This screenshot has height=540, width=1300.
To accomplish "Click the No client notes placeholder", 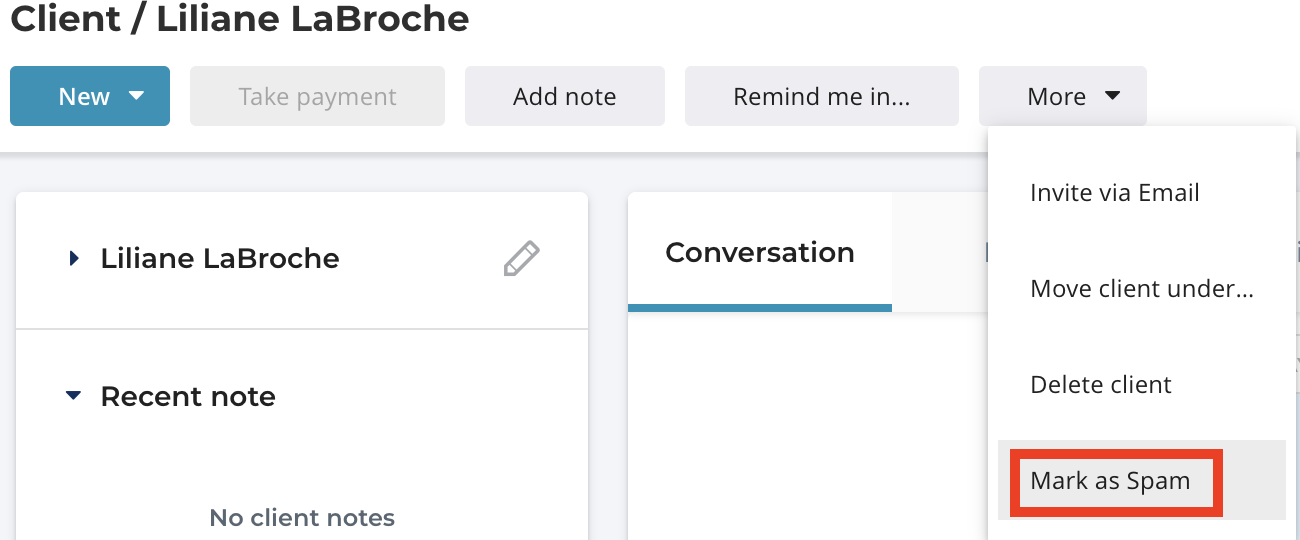I will click(302, 518).
